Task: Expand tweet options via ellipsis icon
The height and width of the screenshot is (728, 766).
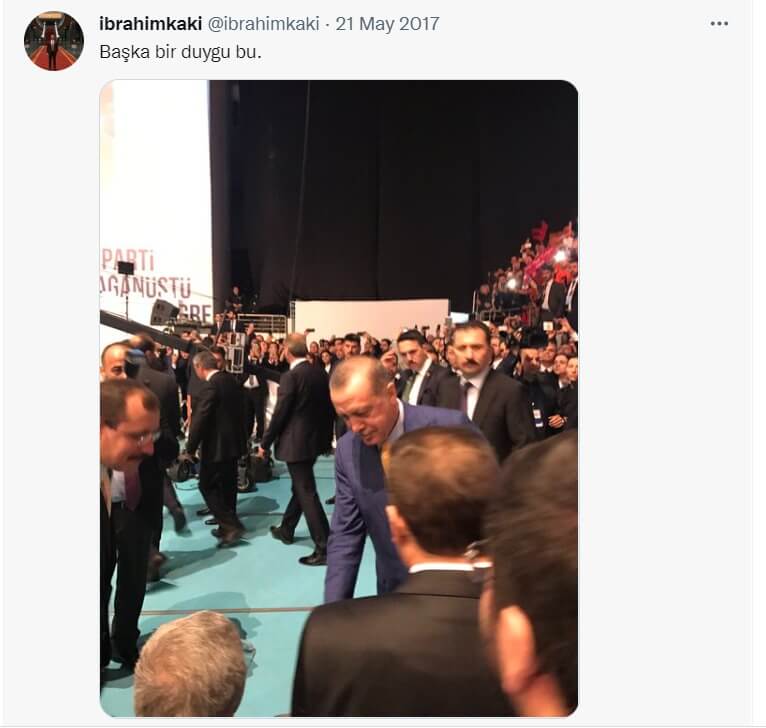Action: pos(719,24)
